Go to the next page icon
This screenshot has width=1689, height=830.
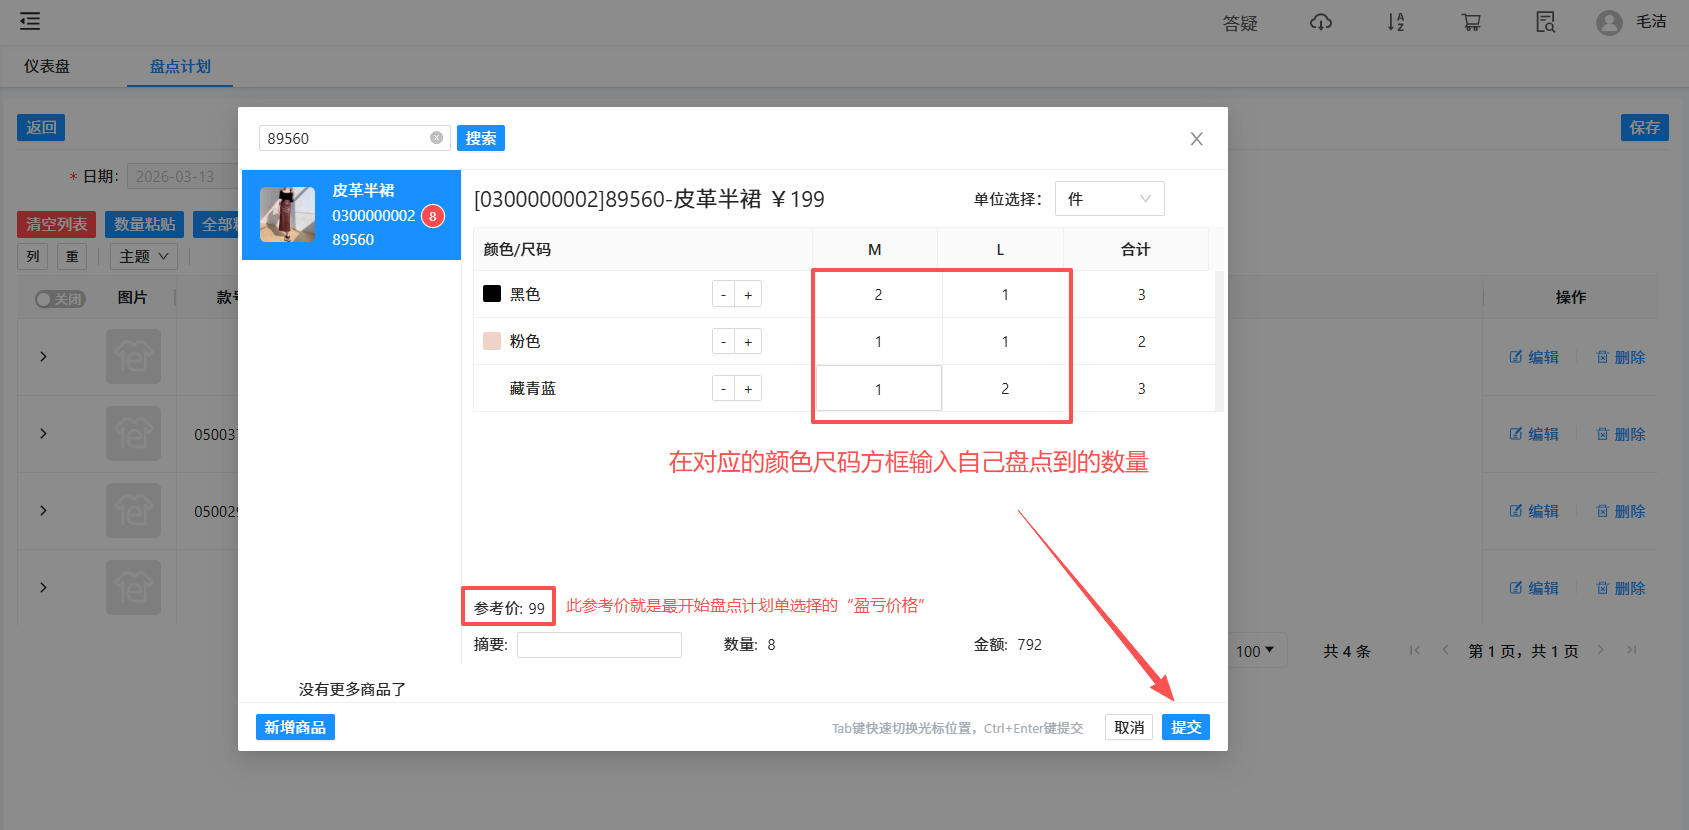(x=1600, y=650)
